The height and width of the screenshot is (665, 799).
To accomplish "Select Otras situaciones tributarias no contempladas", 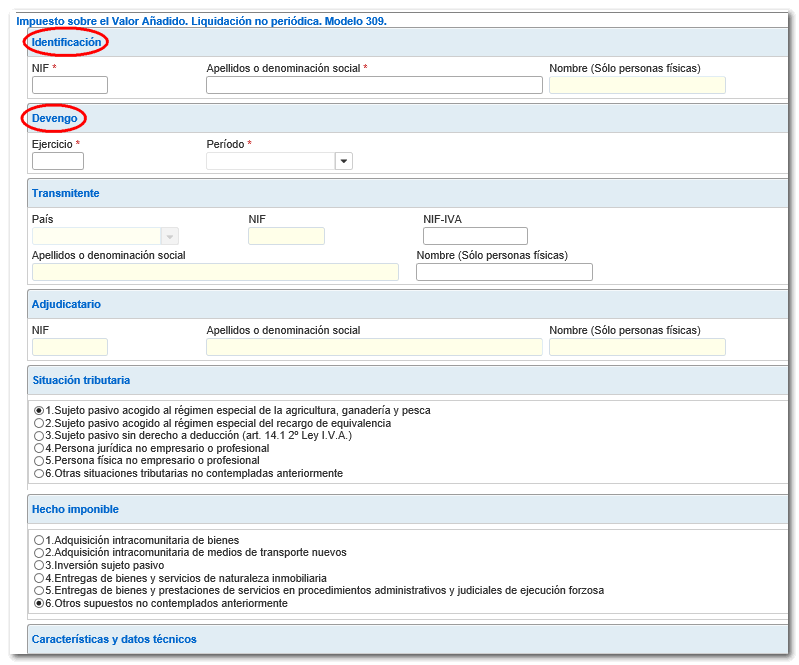I will click(39, 473).
